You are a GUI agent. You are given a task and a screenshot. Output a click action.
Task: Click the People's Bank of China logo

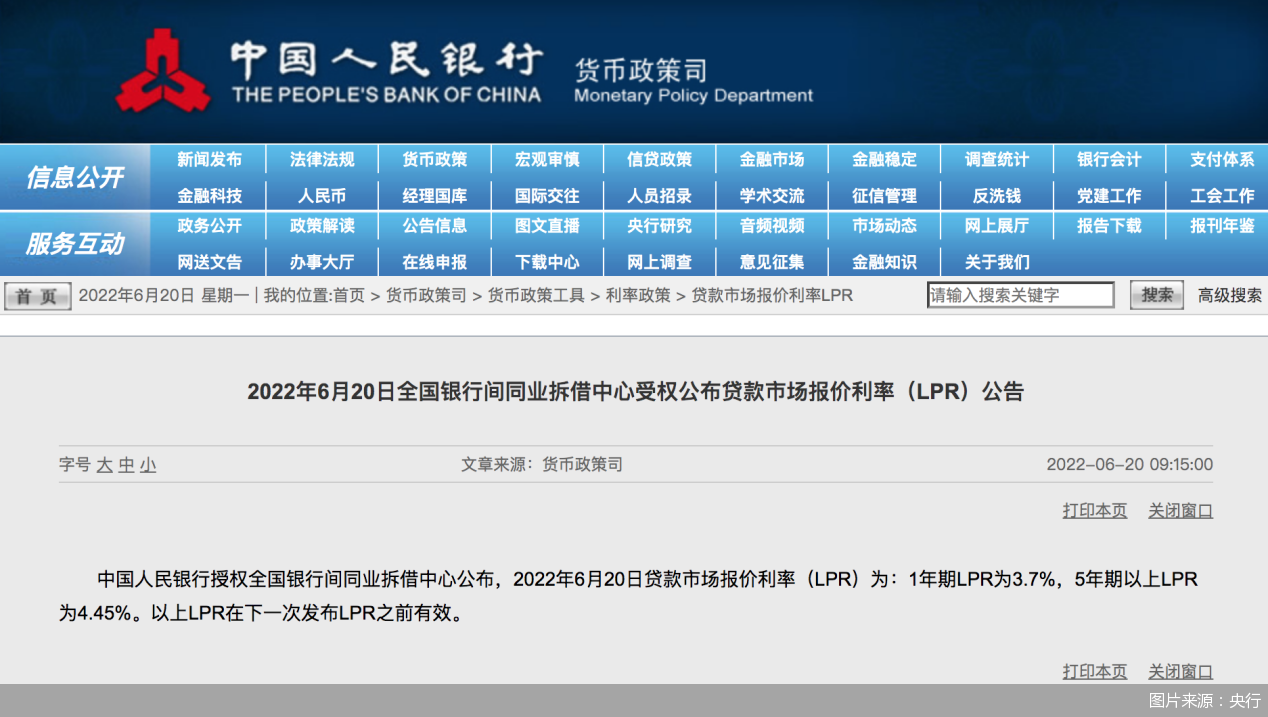point(163,70)
